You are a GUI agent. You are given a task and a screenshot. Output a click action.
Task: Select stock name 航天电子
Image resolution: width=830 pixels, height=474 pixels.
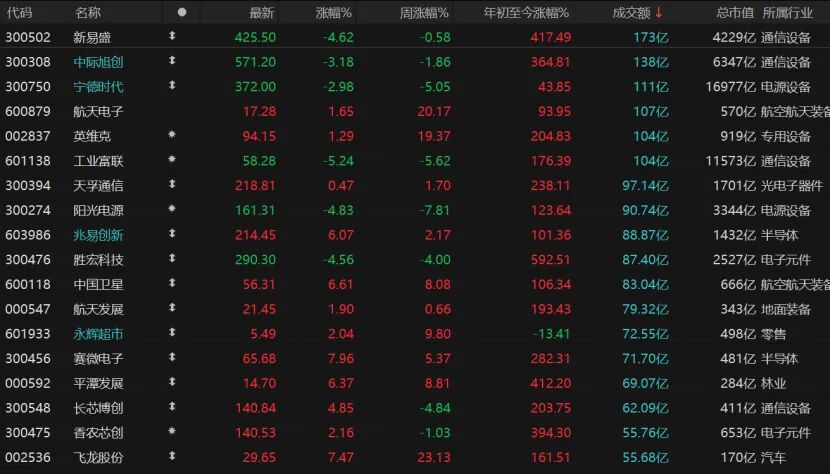[98, 111]
